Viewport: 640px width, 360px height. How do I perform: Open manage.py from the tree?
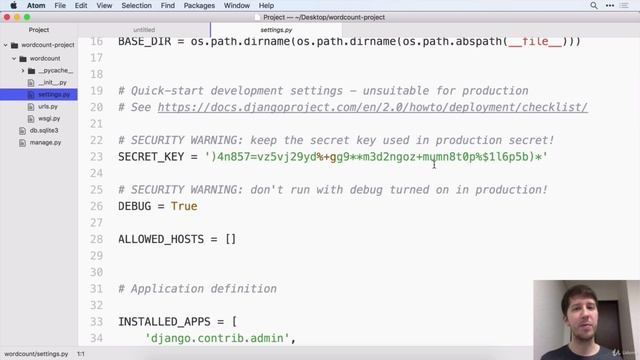coord(45,143)
